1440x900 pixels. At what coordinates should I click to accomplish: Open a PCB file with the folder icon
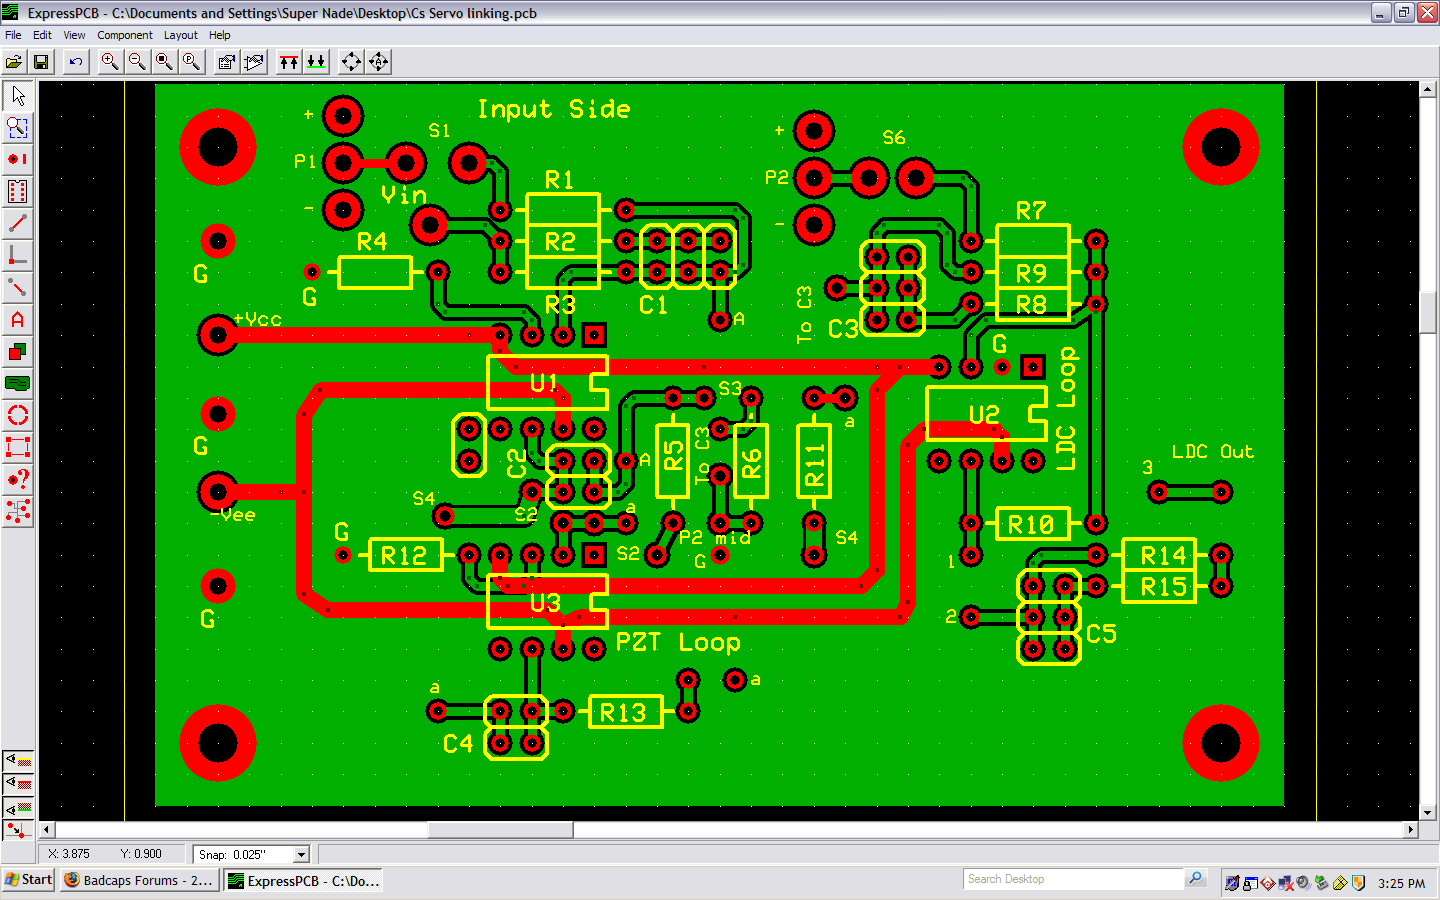[14, 62]
